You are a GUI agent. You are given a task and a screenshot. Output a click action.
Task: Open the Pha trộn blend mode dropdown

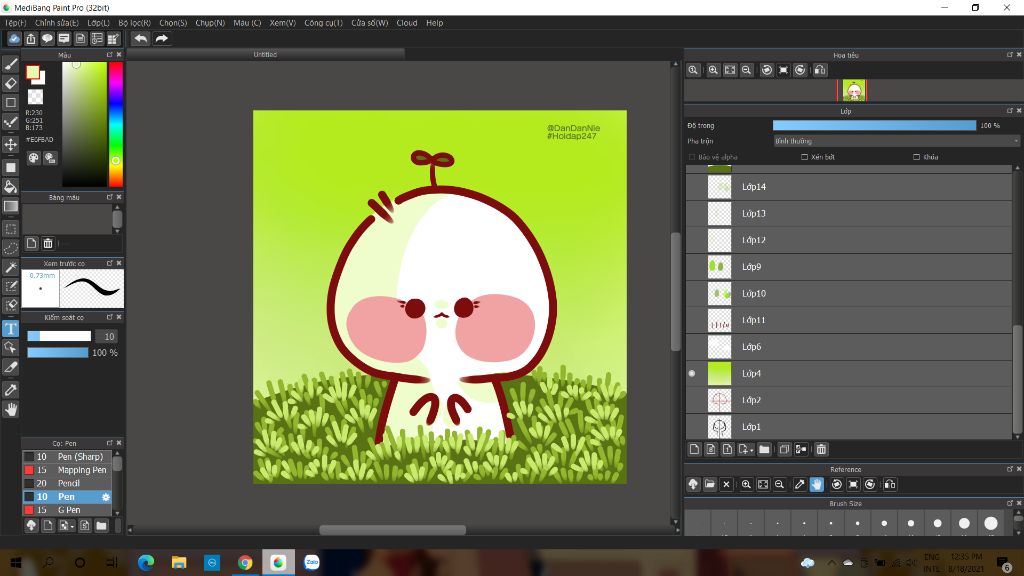pyautogui.click(x=895, y=141)
